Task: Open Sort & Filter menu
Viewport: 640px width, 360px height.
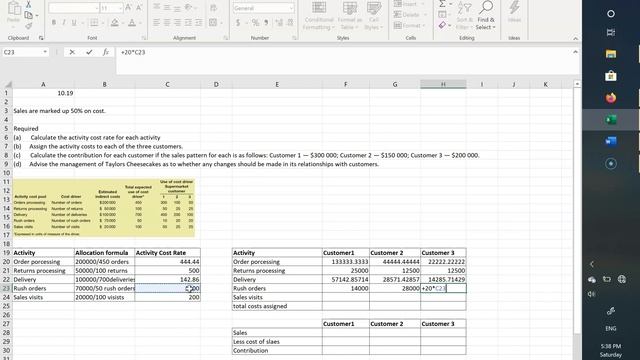Action: (x=464, y=16)
